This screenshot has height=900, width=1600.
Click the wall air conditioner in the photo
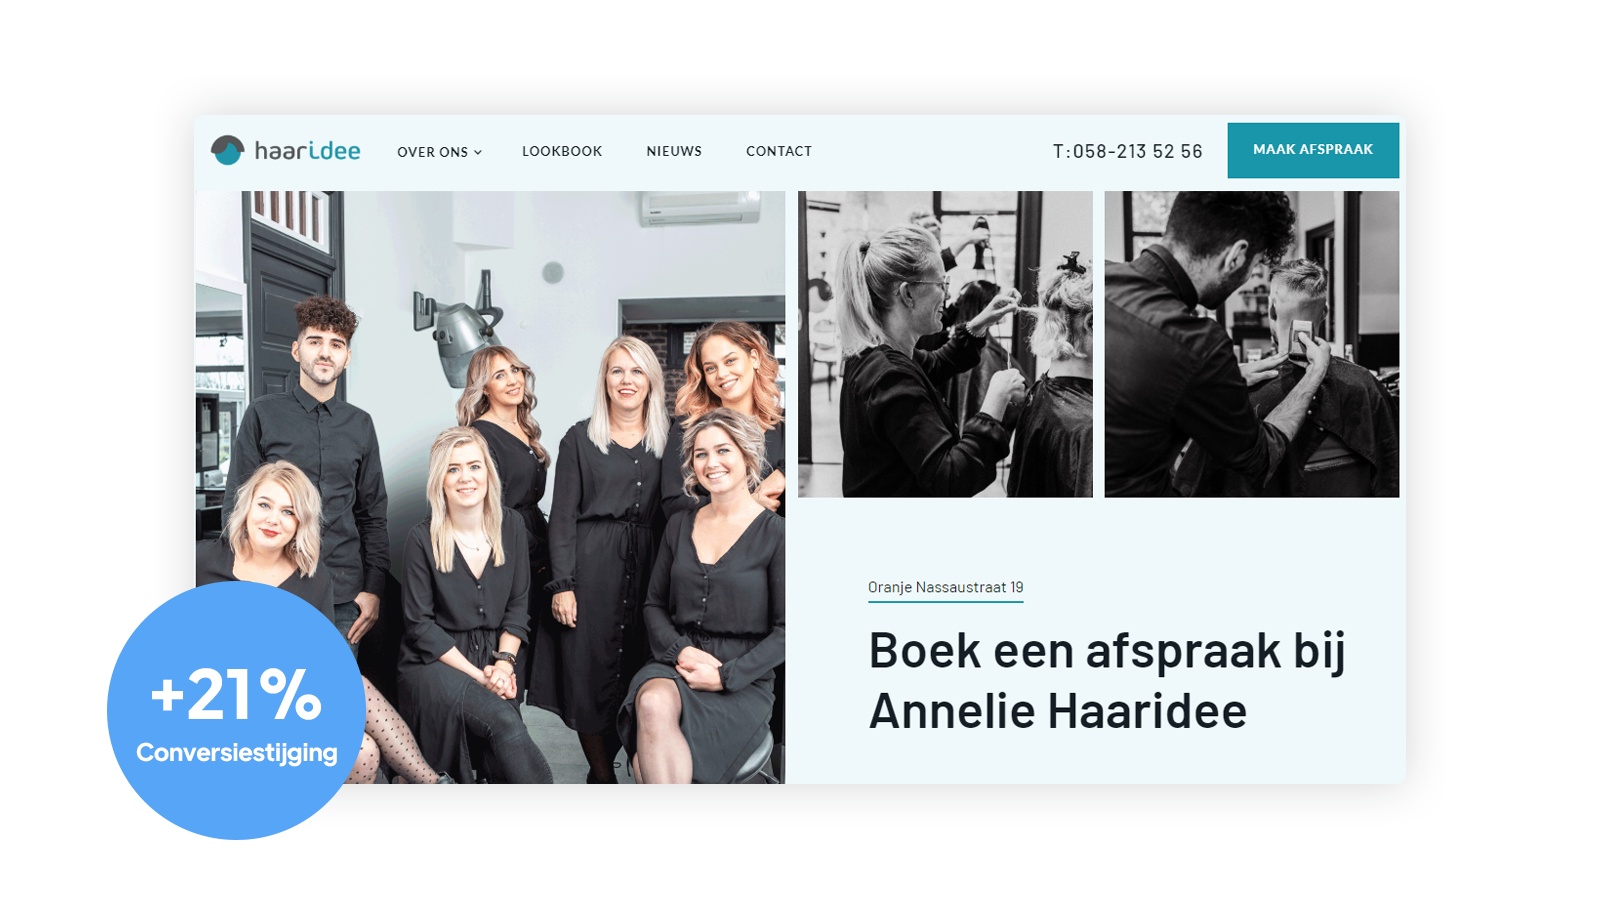tap(700, 207)
